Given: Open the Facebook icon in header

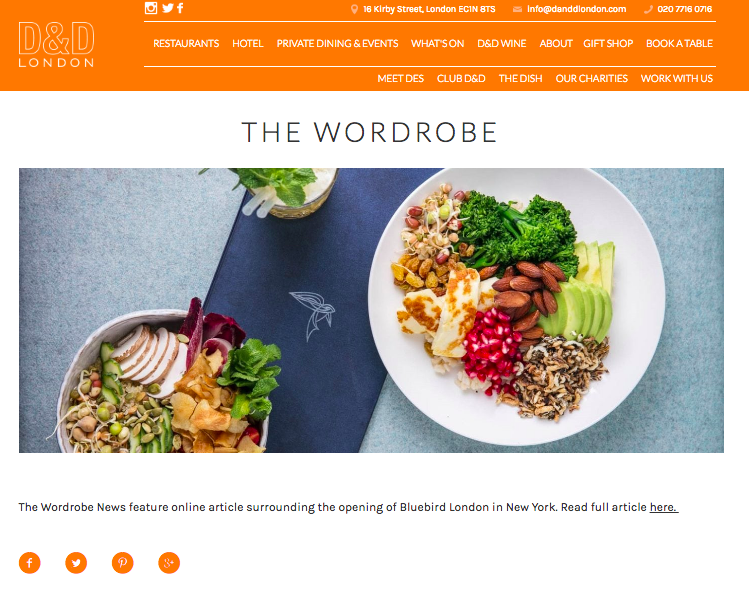Looking at the screenshot, I should 180,8.
